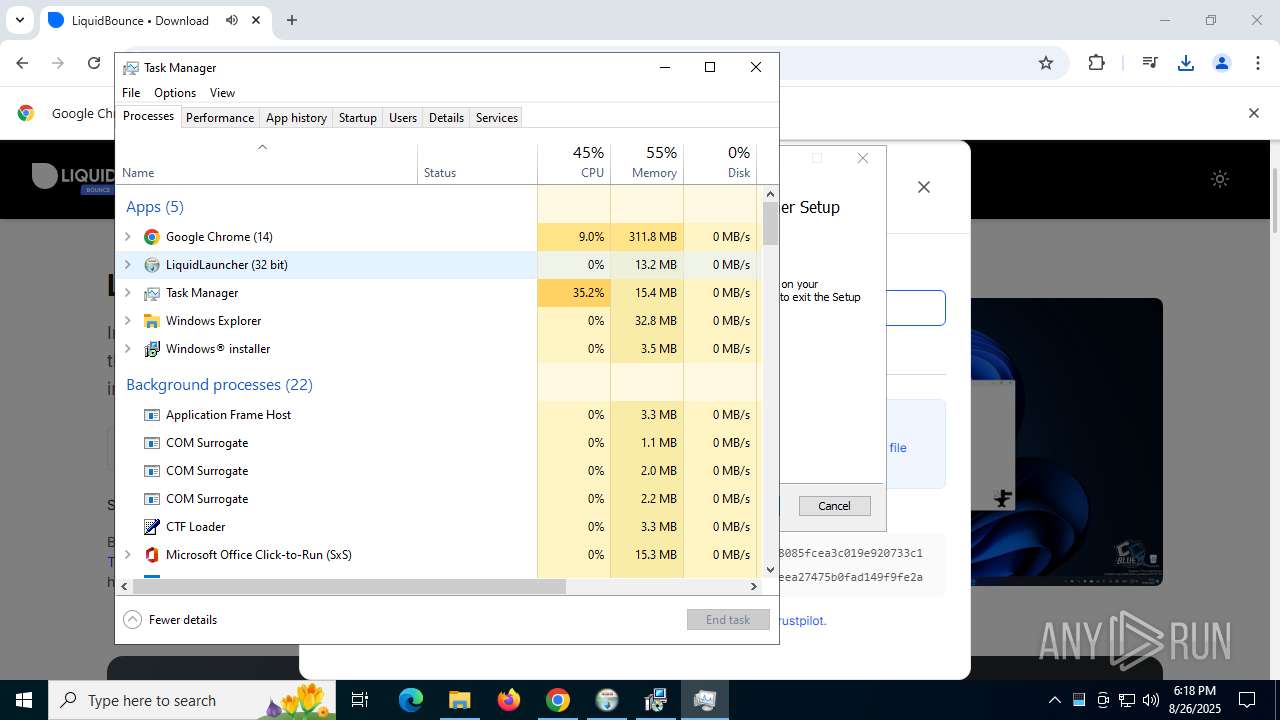The height and width of the screenshot is (720, 1280).
Task: Open Chrome profile avatar
Action: point(1222,63)
